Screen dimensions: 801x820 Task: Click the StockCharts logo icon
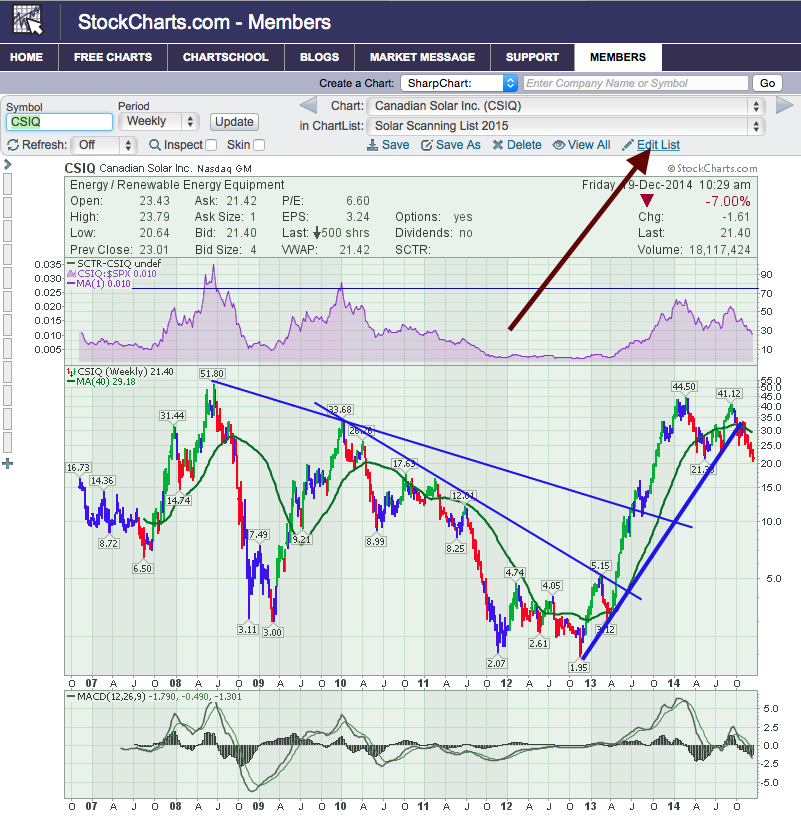(29, 21)
